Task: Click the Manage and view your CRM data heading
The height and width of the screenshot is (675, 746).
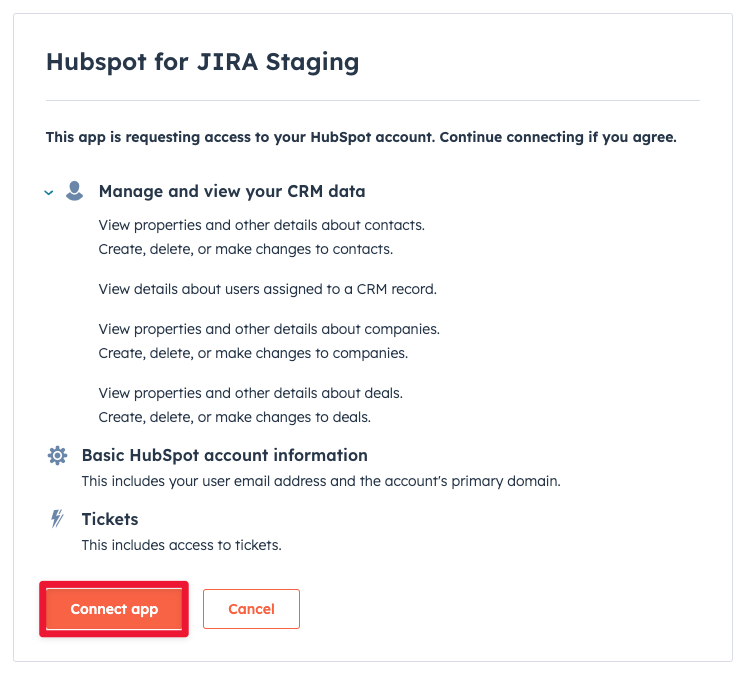Action: point(232,191)
